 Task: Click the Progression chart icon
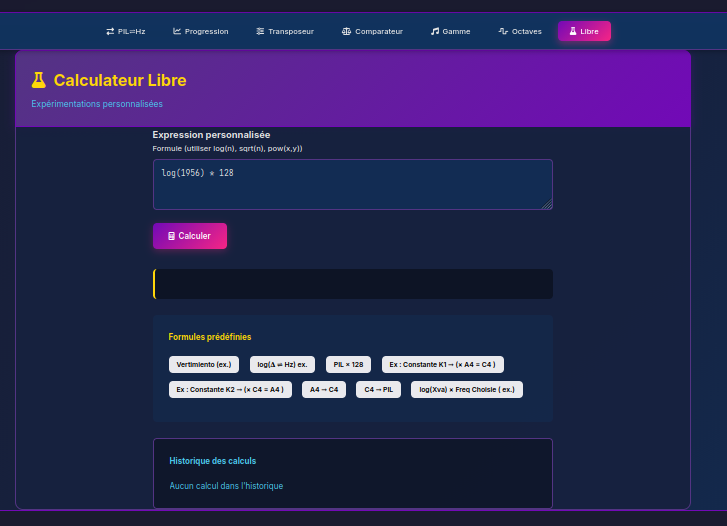177,31
